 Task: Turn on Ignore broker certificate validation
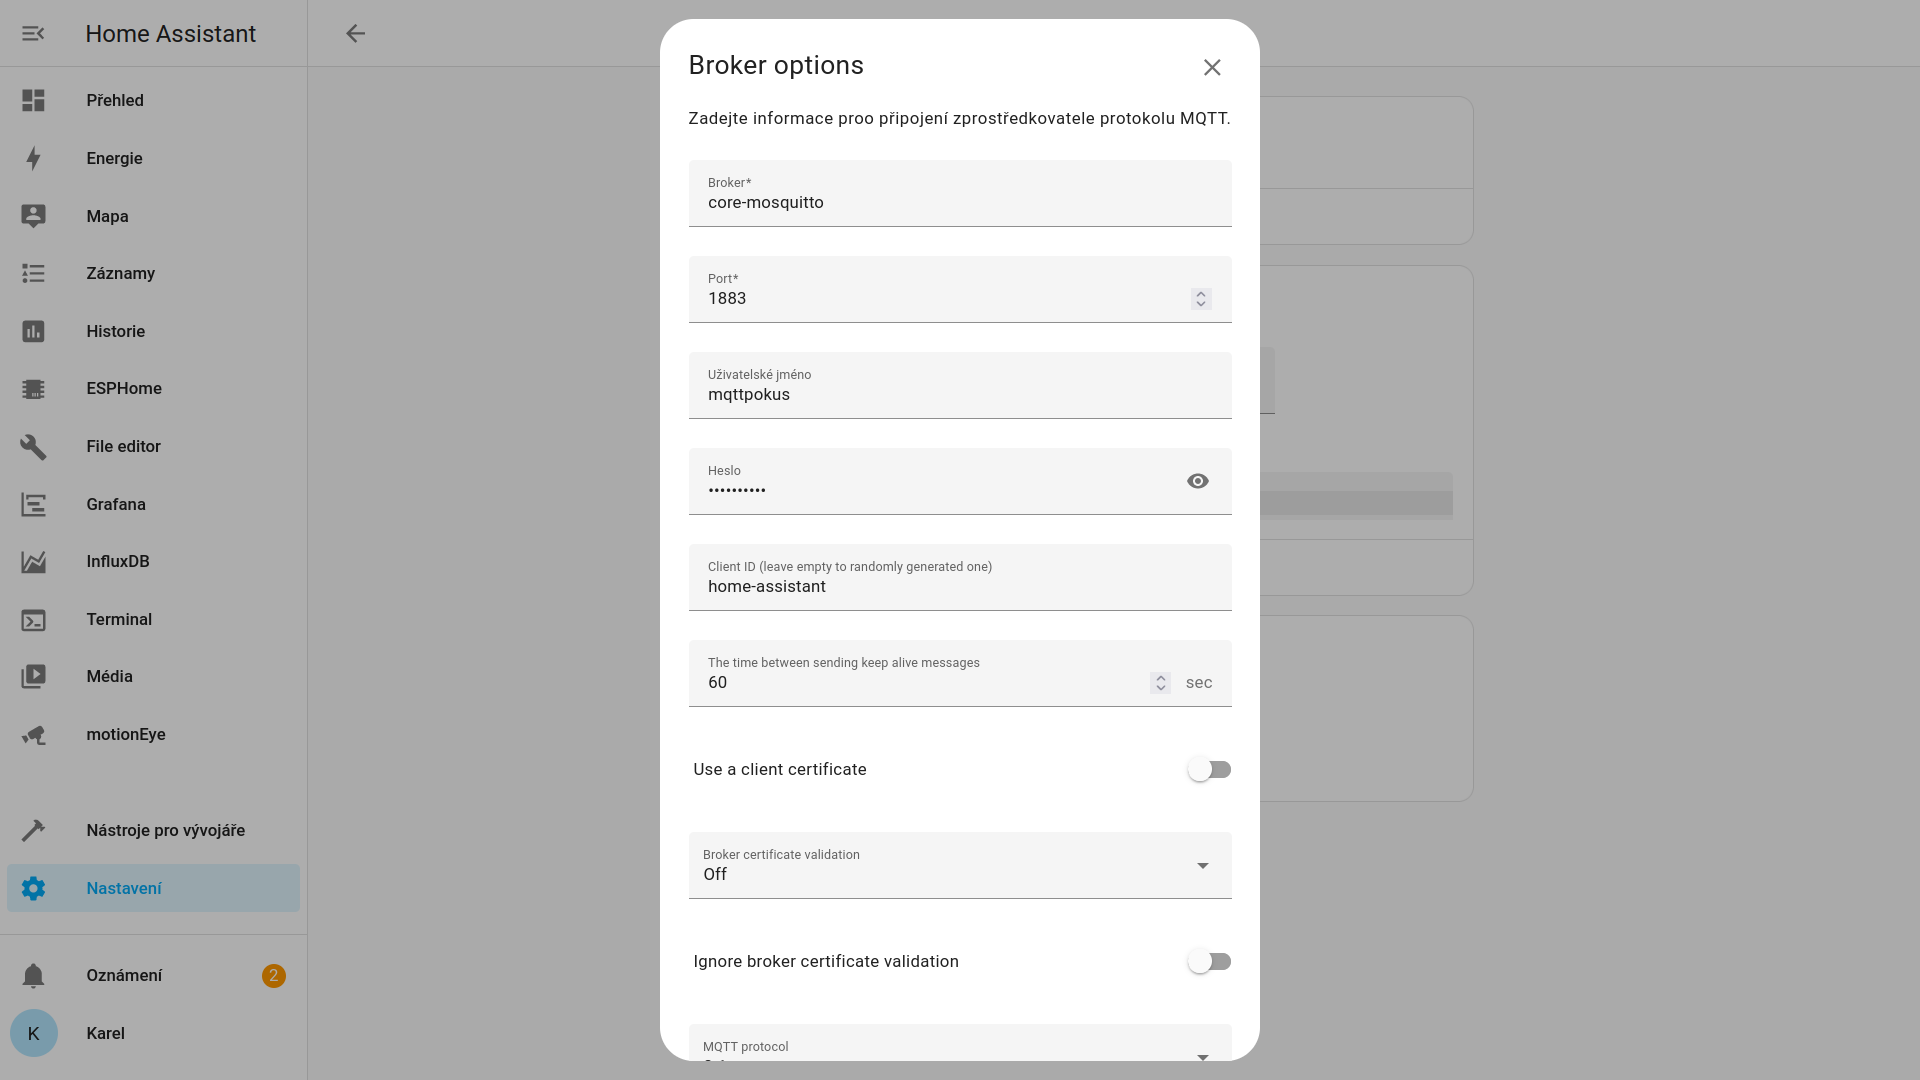(1208, 962)
